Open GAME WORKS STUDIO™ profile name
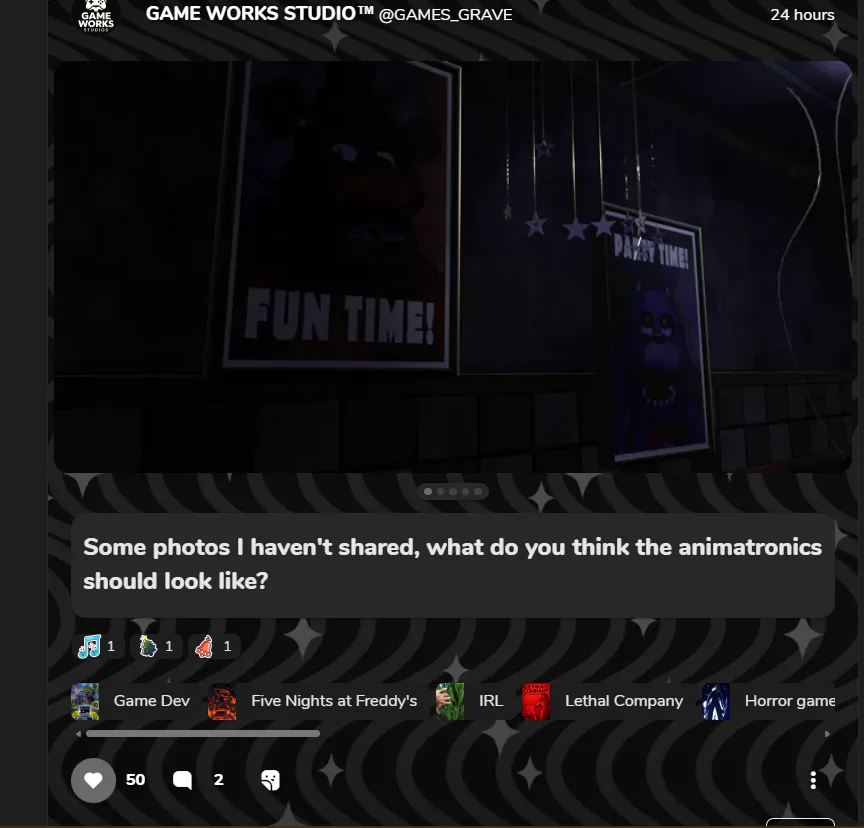 pyautogui.click(x=260, y=14)
